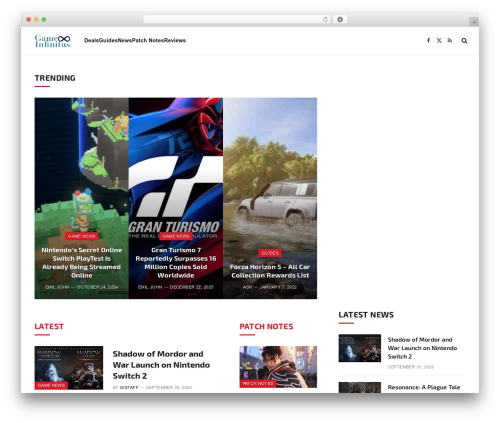500x423 pixels.
Task: Click Game News badge on Latest thumbnail
Action: [x=51, y=385]
